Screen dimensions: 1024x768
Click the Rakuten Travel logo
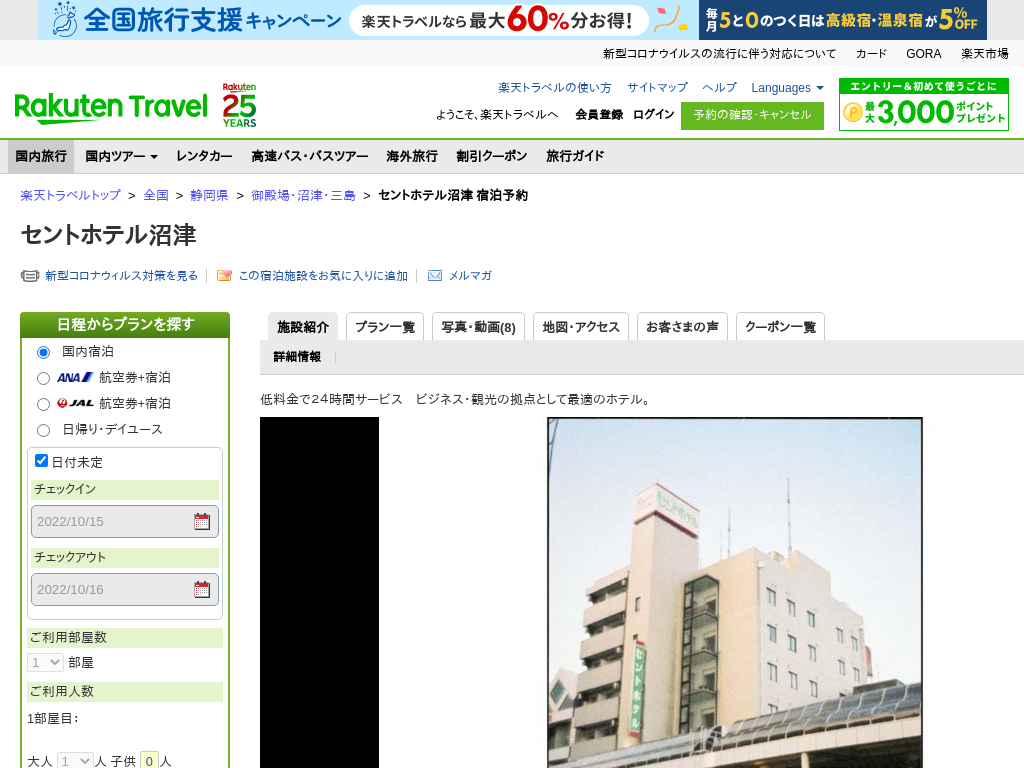click(x=111, y=108)
